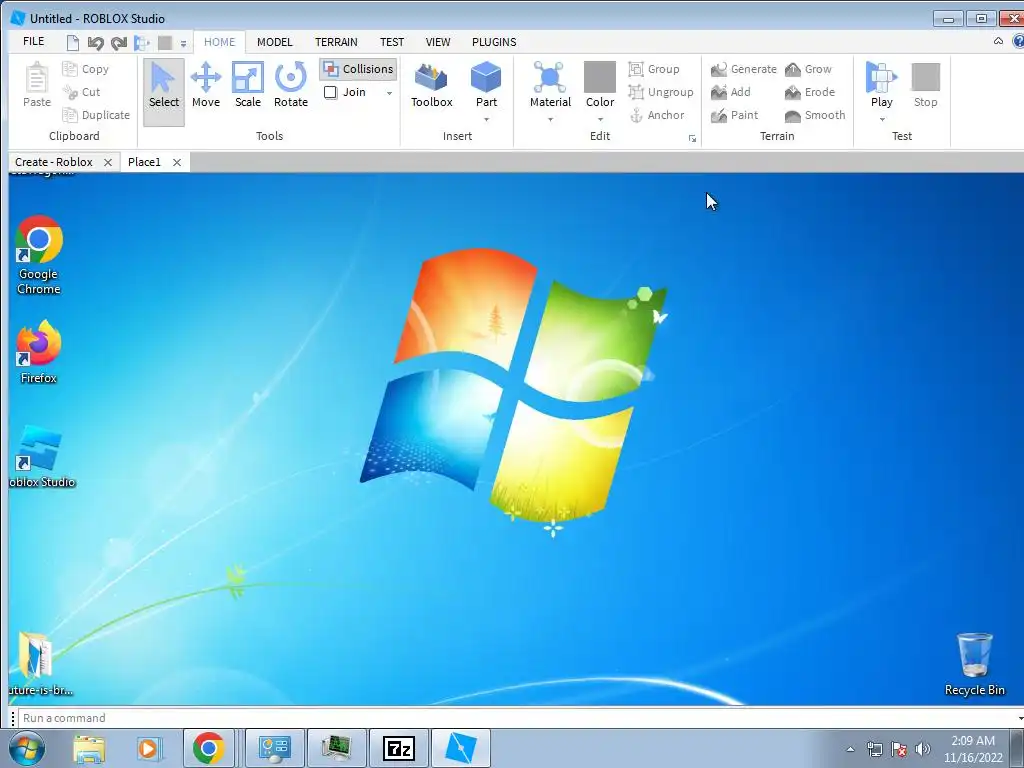Switch to the PLUGINS ribbon tab
This screenshot has height=768, width=1024.
coord(494,42)
